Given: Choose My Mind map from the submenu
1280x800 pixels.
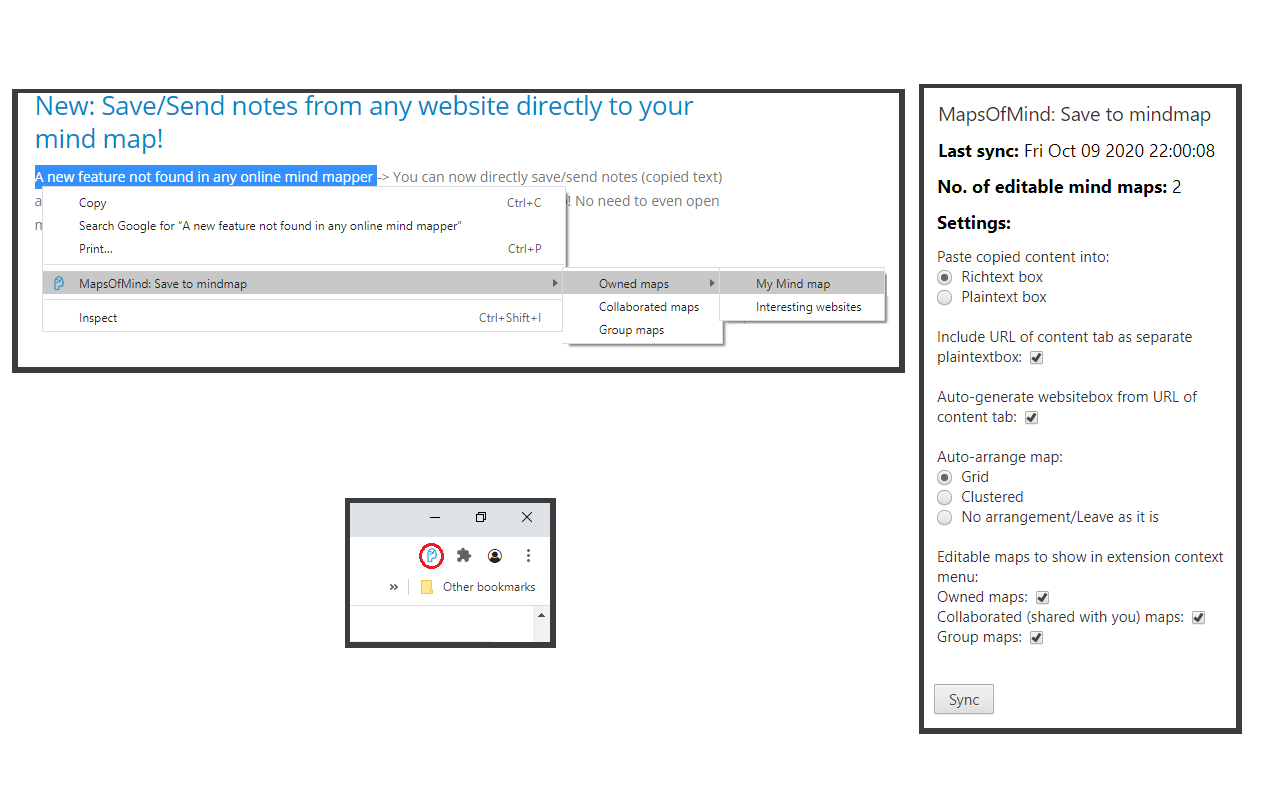Looking at the screenshot, I should pyautogui.click(x=793, y=283).
